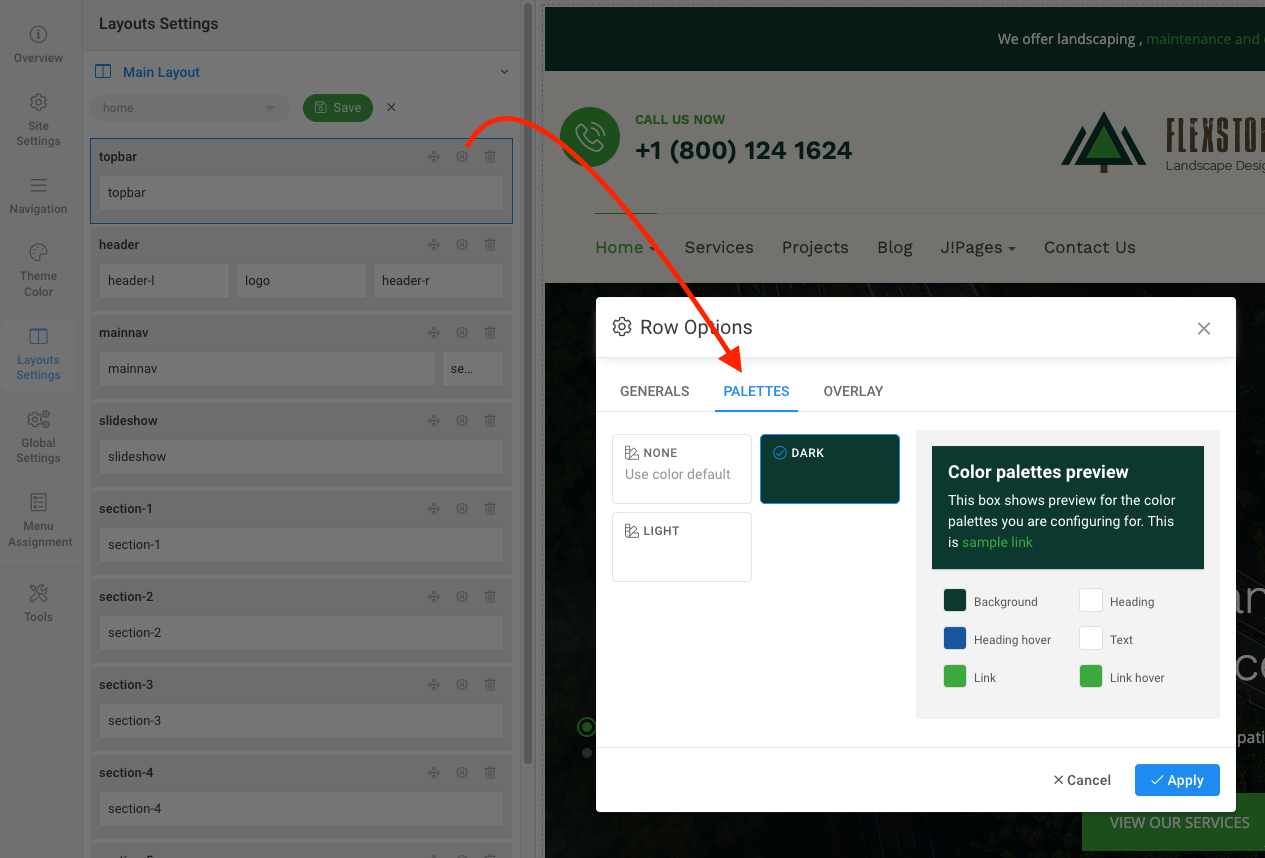This screenshot has height=858, width=1265.
Task: Open Site Settings in the sidebar
Action: (x=38, y=120)
